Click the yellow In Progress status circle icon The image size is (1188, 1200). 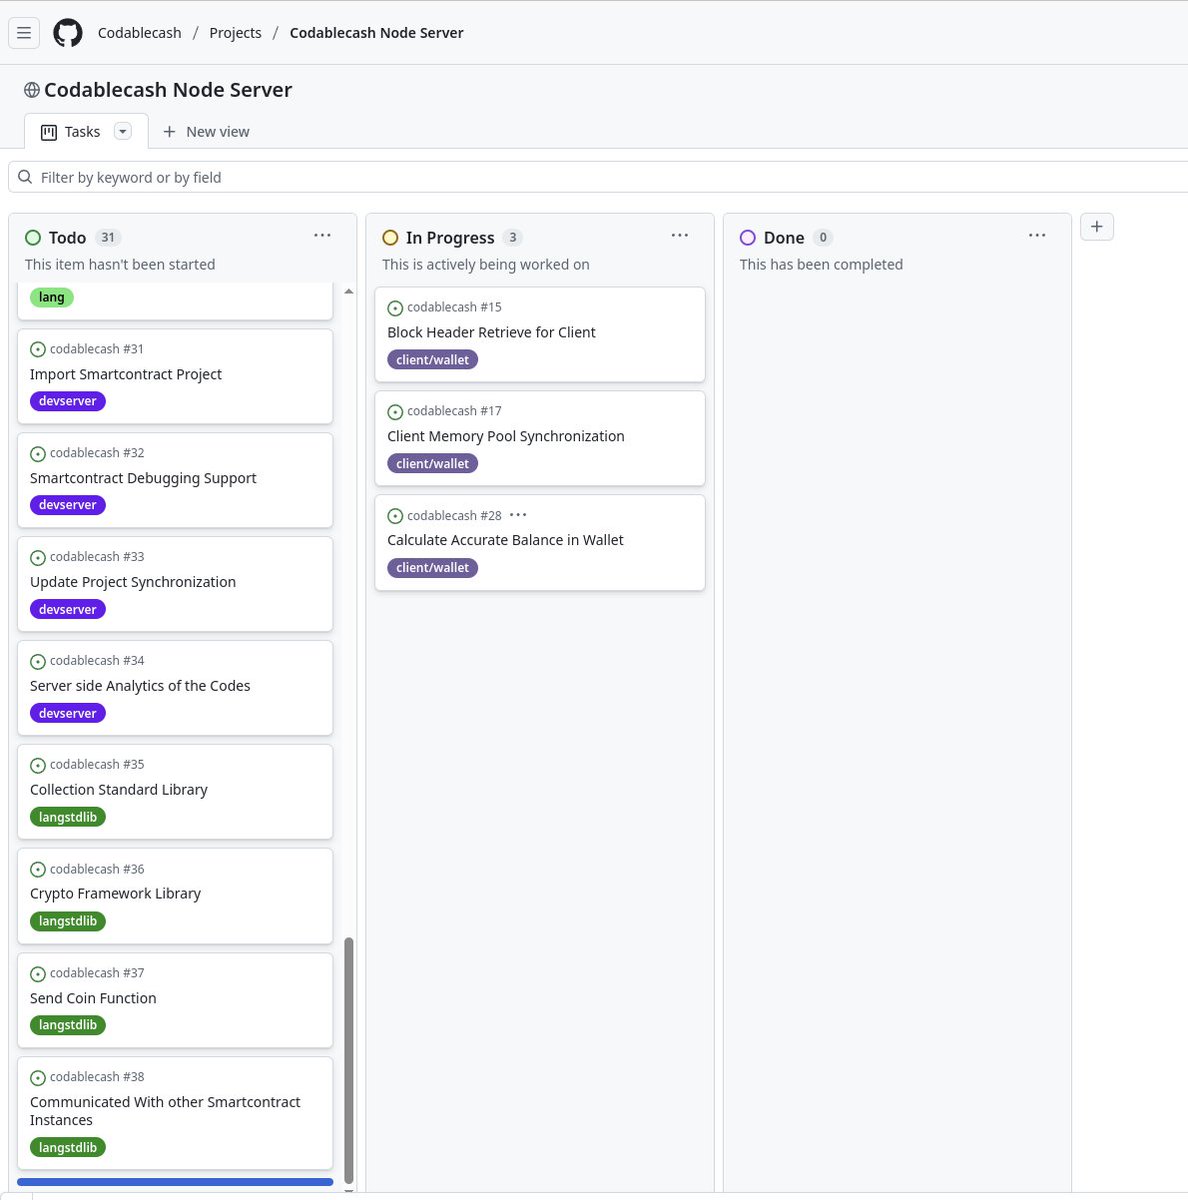pos(391,238)
